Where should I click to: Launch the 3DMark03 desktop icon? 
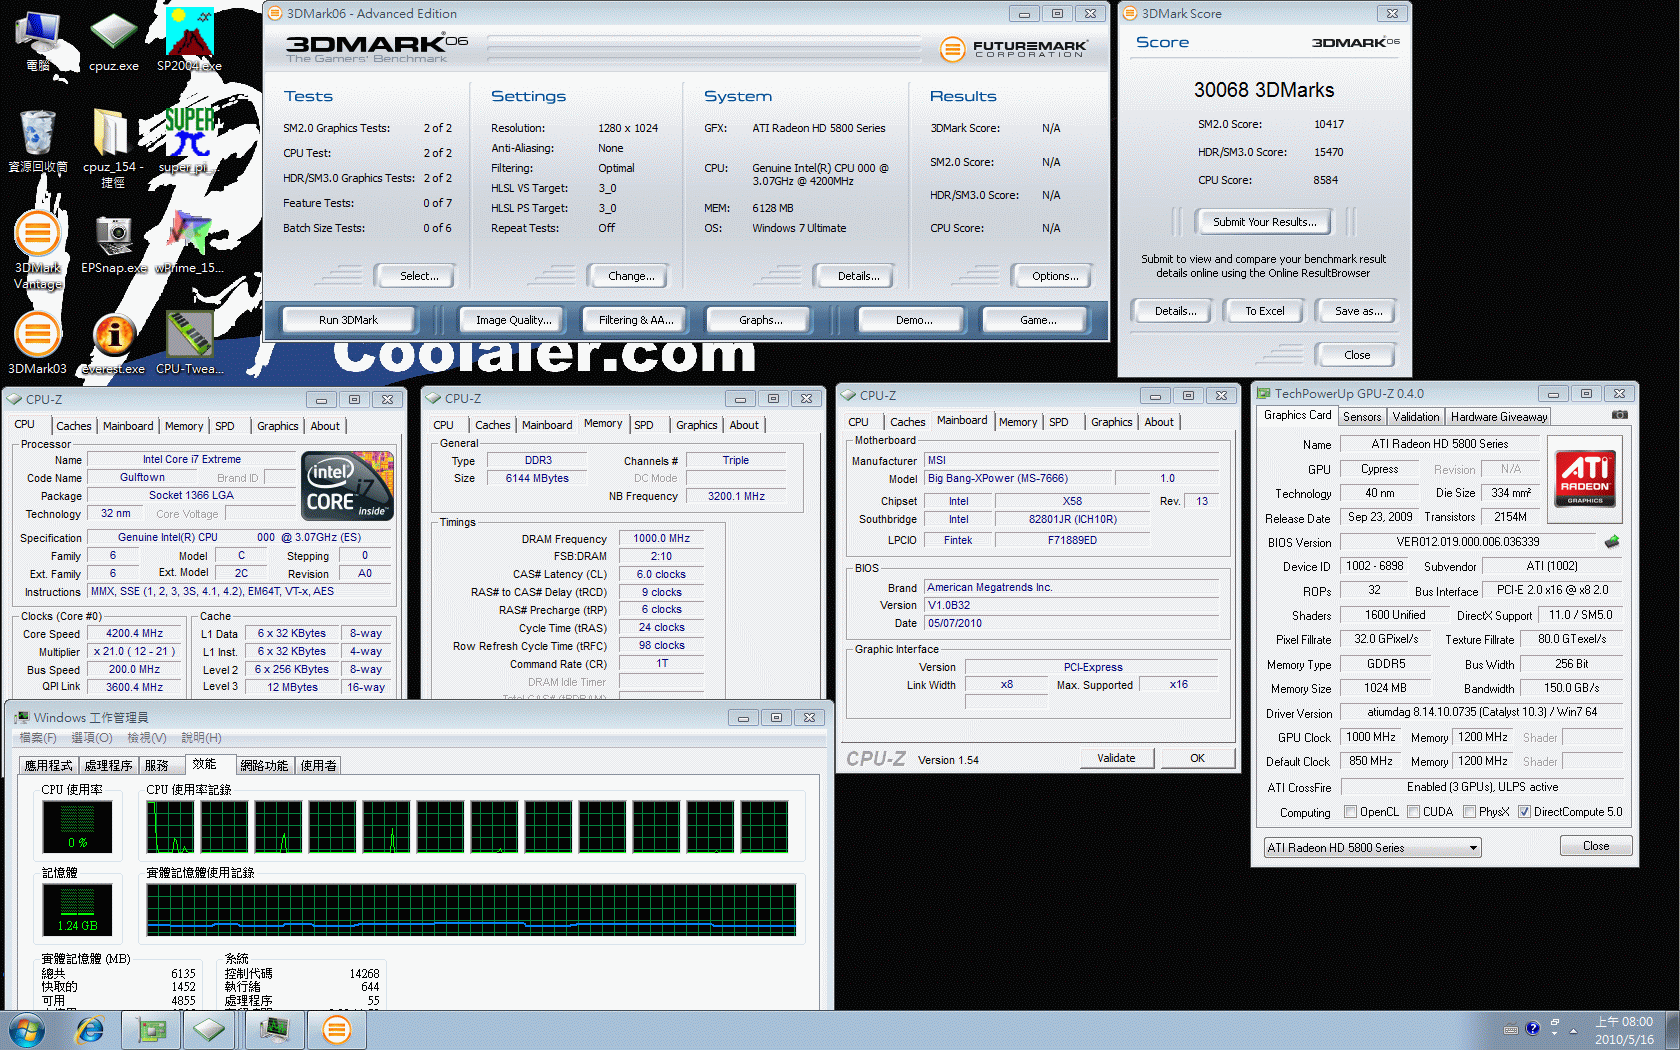(x=38, y=343)
